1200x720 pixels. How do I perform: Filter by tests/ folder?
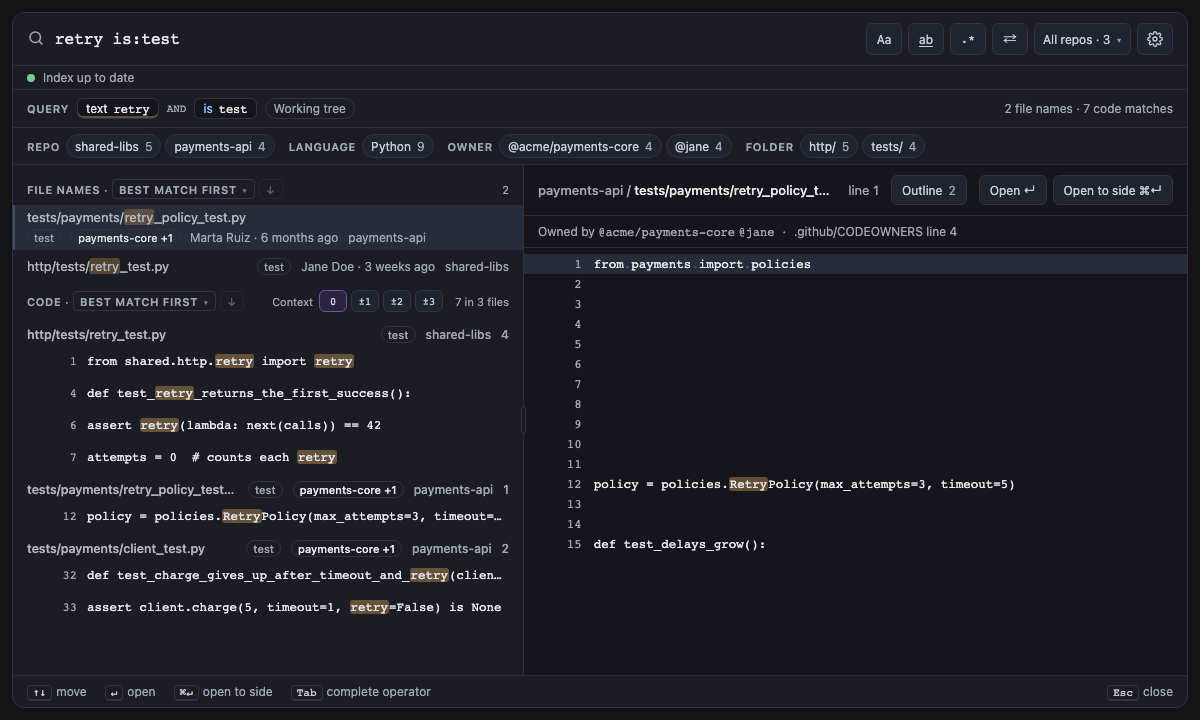pos(893,147)
